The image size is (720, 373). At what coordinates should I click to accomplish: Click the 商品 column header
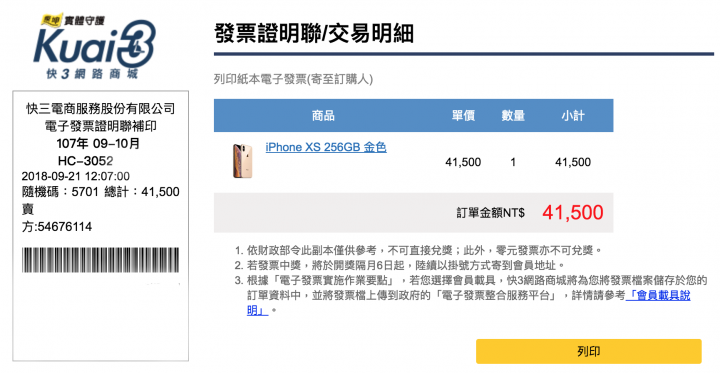coord(323,116)
